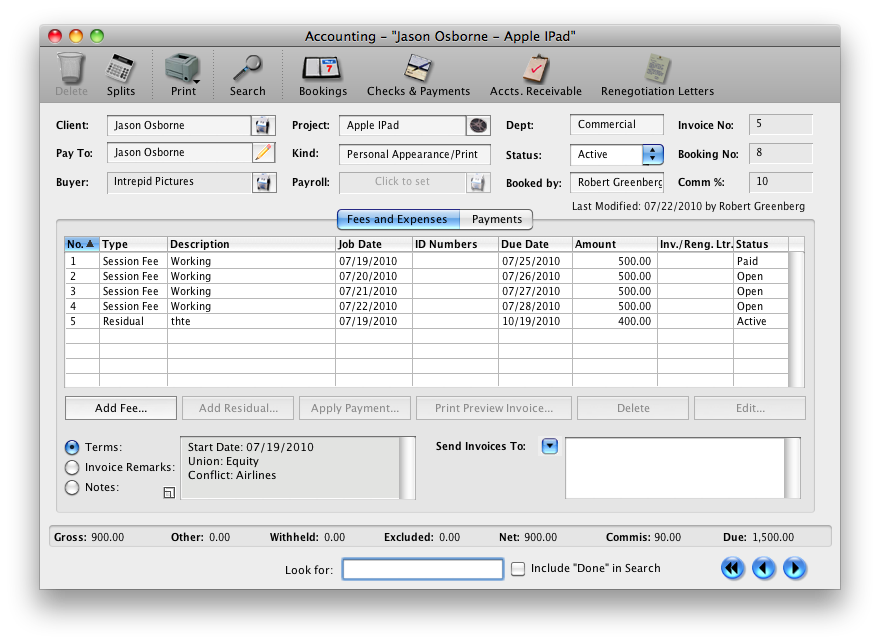Click the fees table vertical scrollbar
Image resolution: width=880 pixels, height=644 pixels.
point(796,319)
